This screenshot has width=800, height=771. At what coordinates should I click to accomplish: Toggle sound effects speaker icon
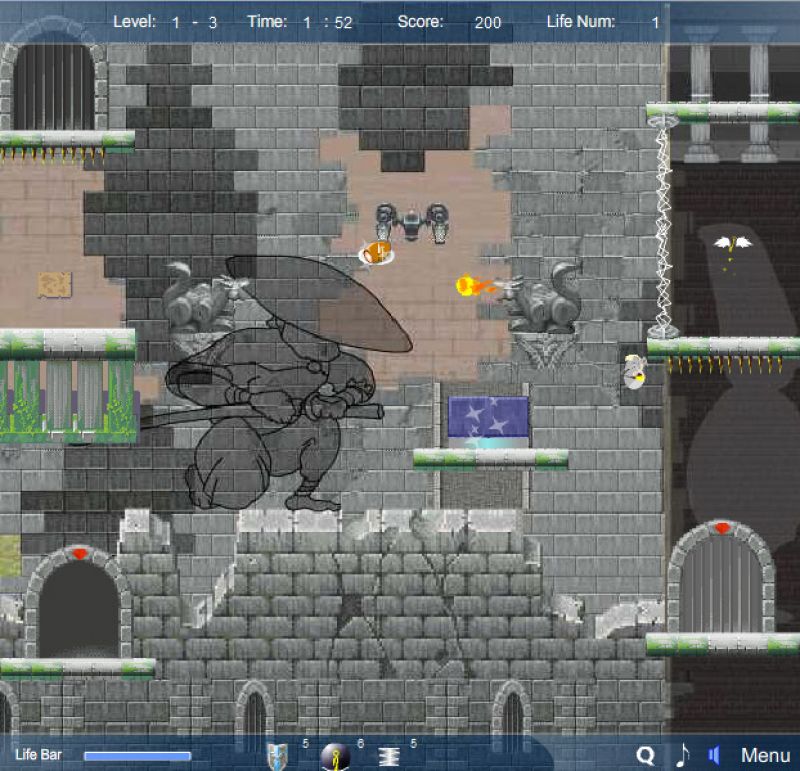(714, 755)
